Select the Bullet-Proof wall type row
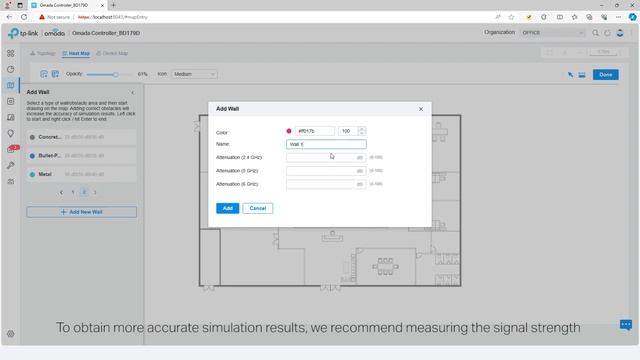 (x=82, y=156)
